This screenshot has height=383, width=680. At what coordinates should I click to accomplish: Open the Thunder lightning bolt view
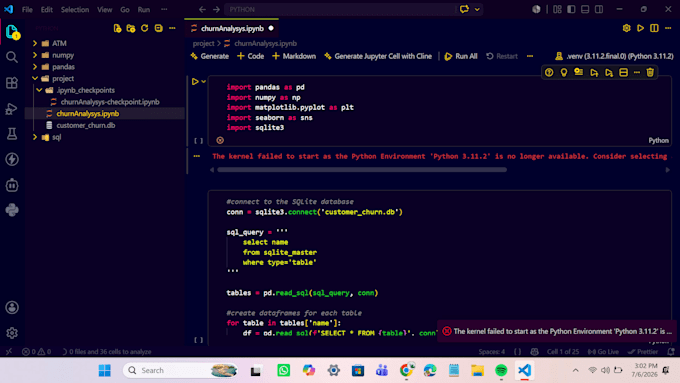12,159
